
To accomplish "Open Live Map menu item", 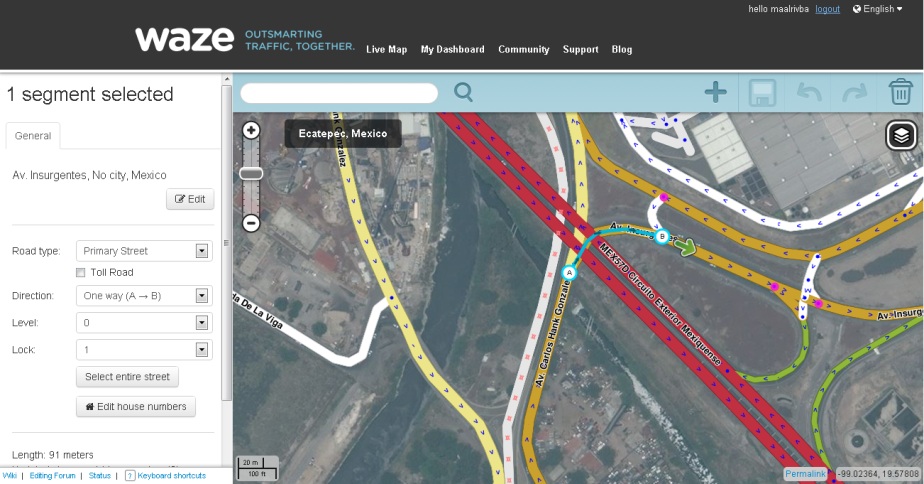I will pos(387,50).
